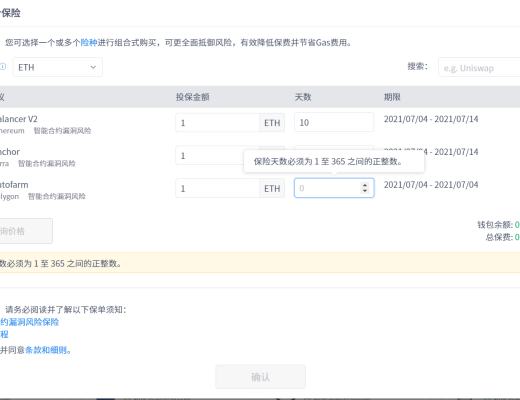
Task: Click the ETH unit label in Balancer row
Action: 272,123
